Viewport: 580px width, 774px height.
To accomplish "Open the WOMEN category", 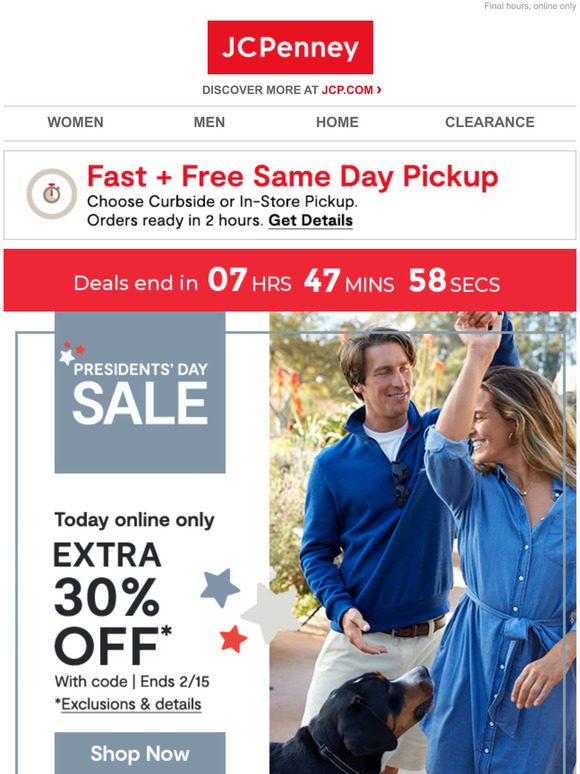I will [76, 122].
